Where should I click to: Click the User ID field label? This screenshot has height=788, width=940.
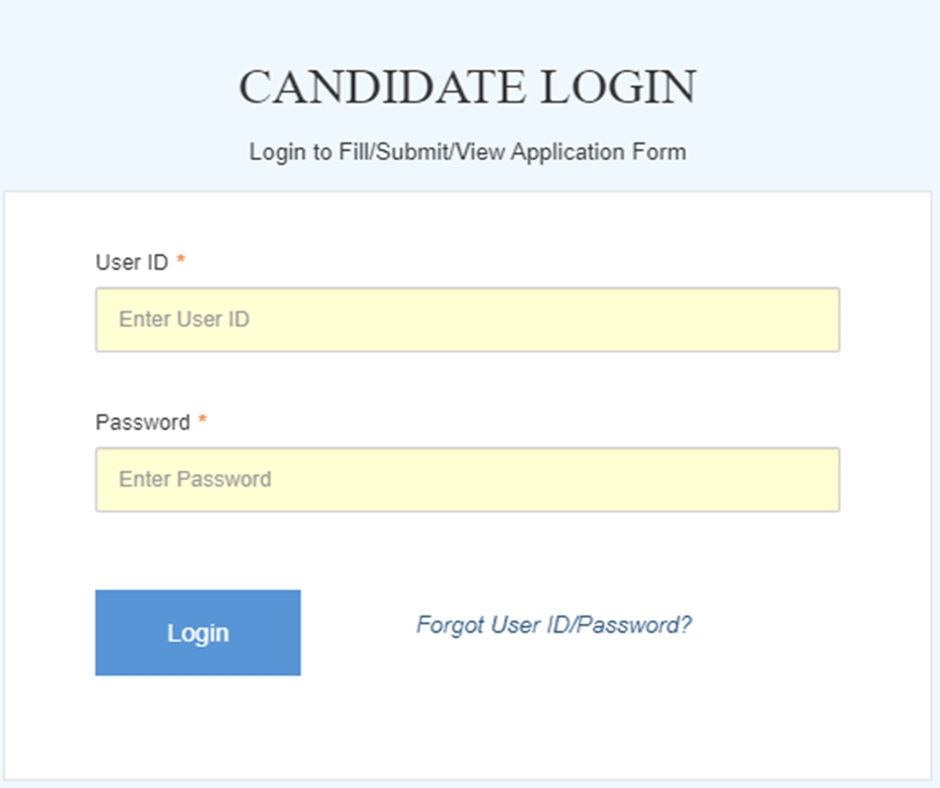(x=132, y=263)
